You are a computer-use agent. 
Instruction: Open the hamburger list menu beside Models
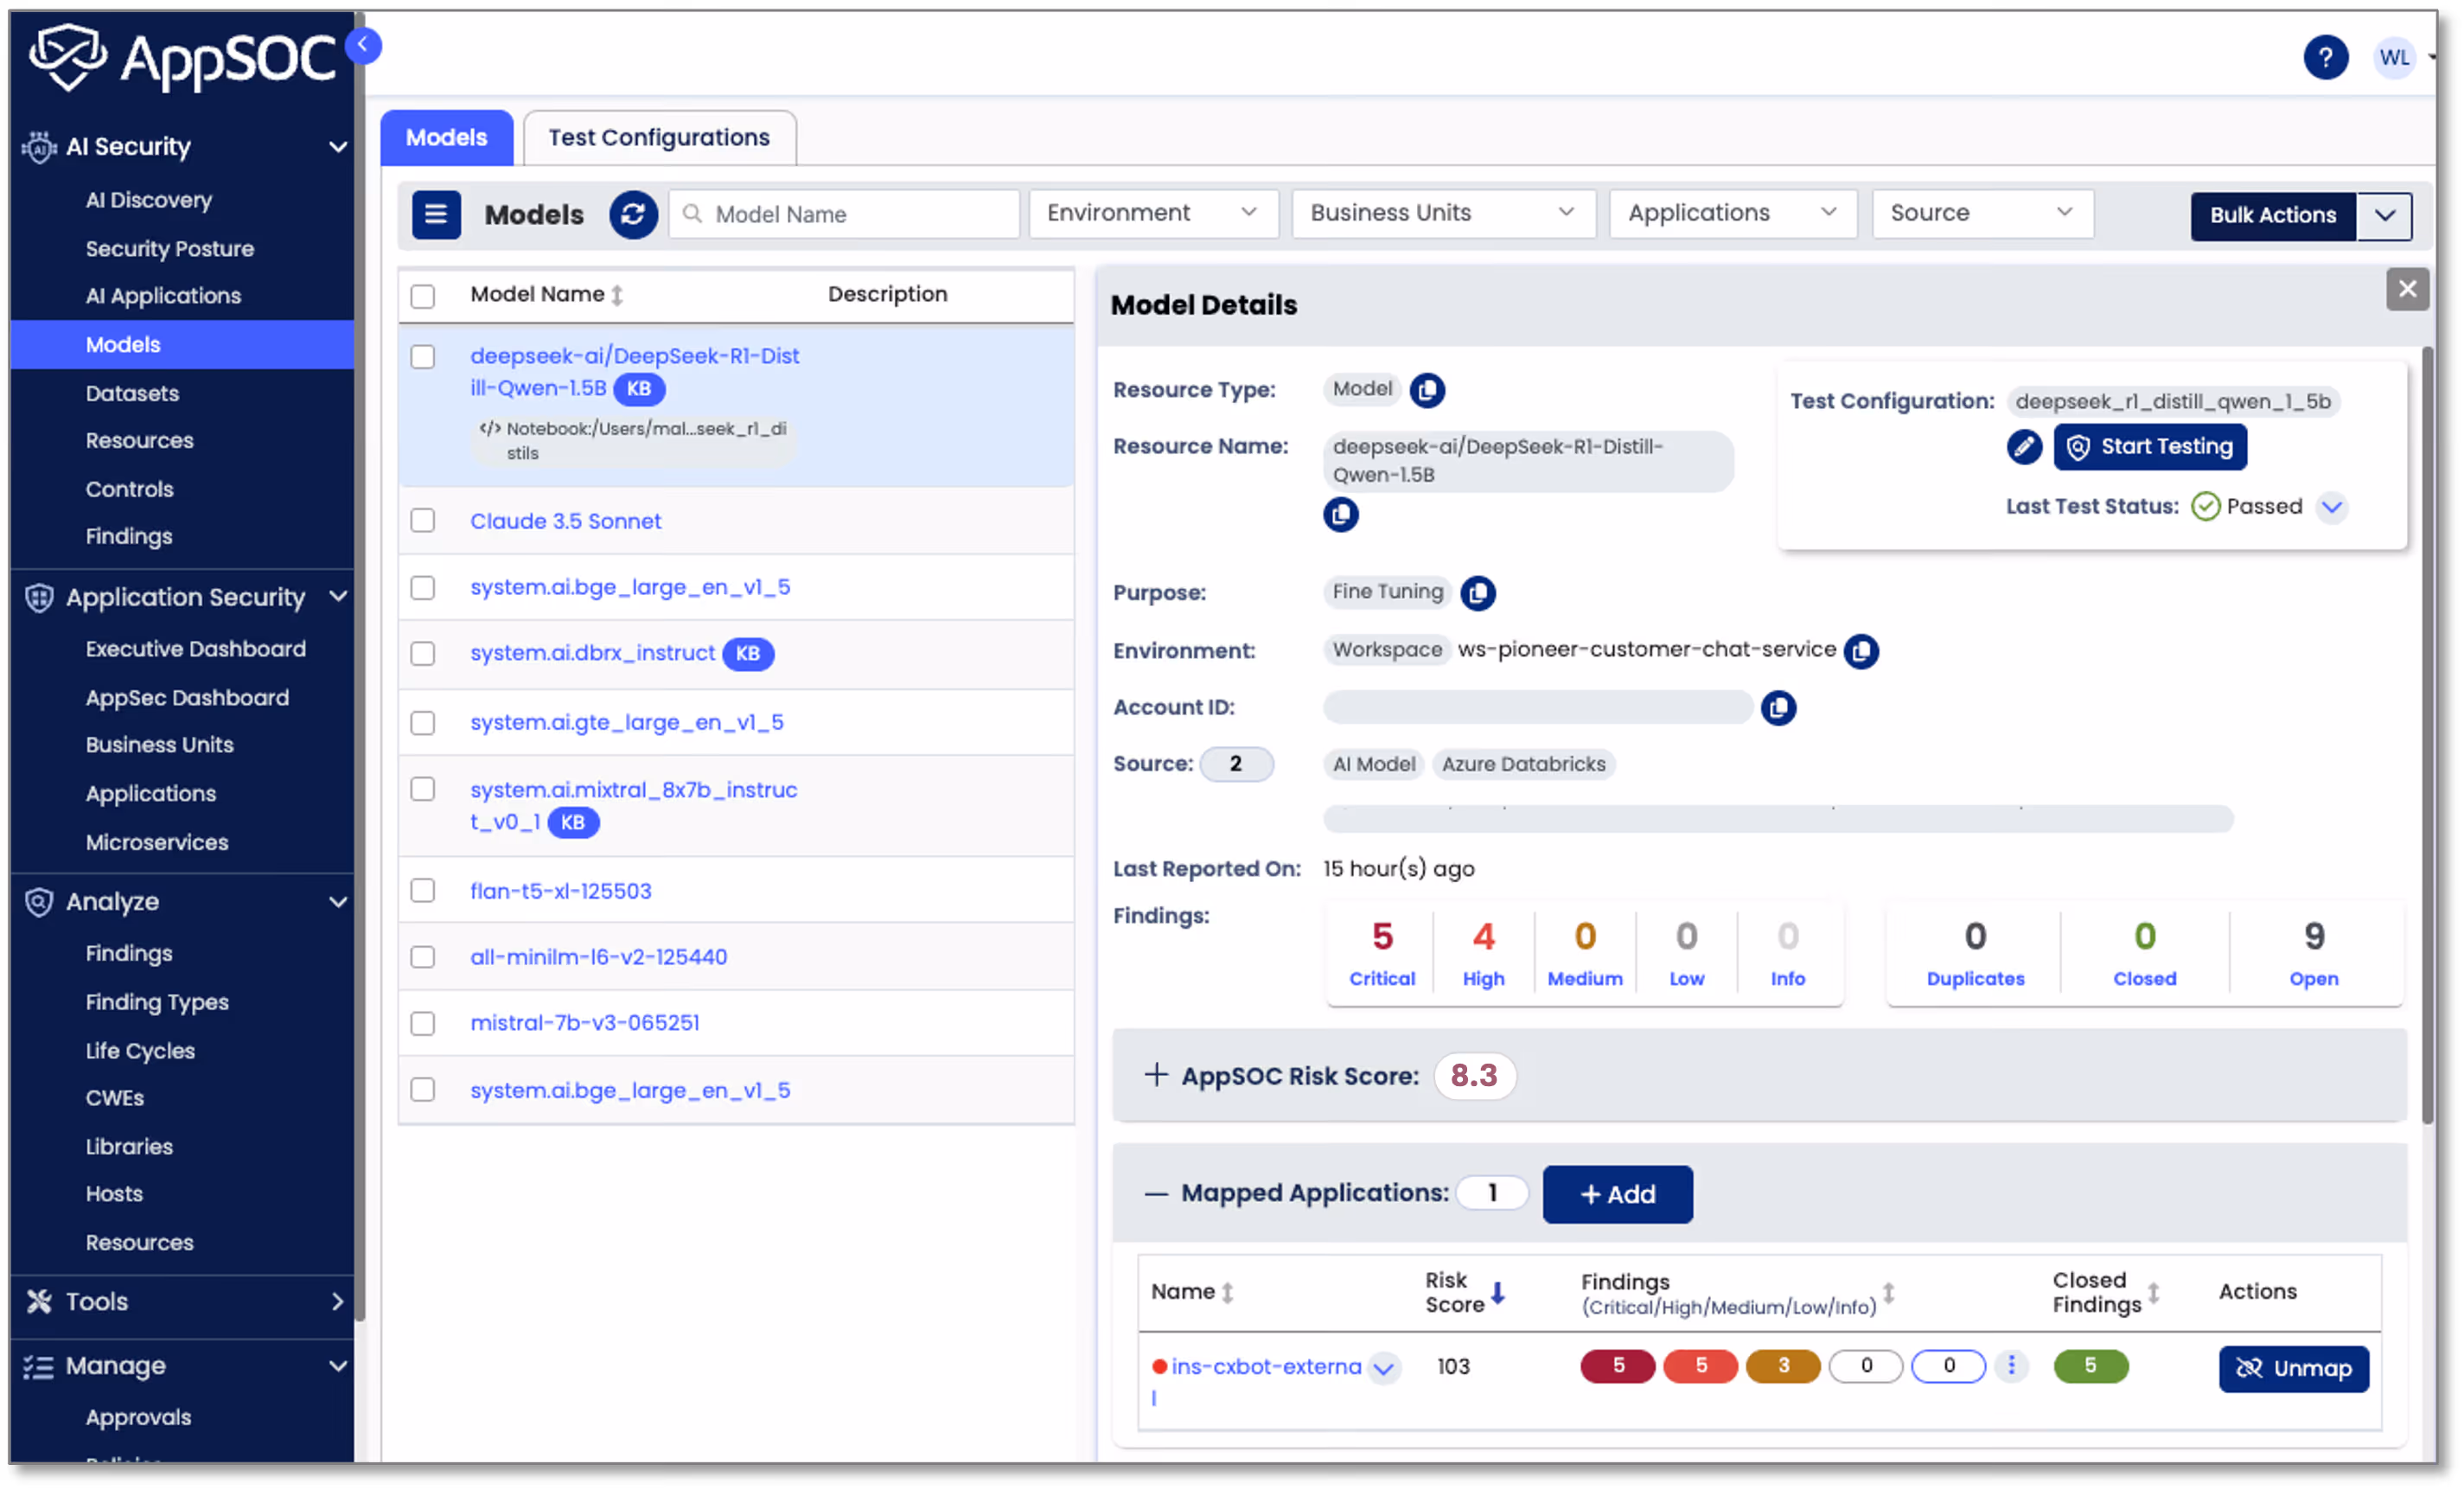pos(436,214)
